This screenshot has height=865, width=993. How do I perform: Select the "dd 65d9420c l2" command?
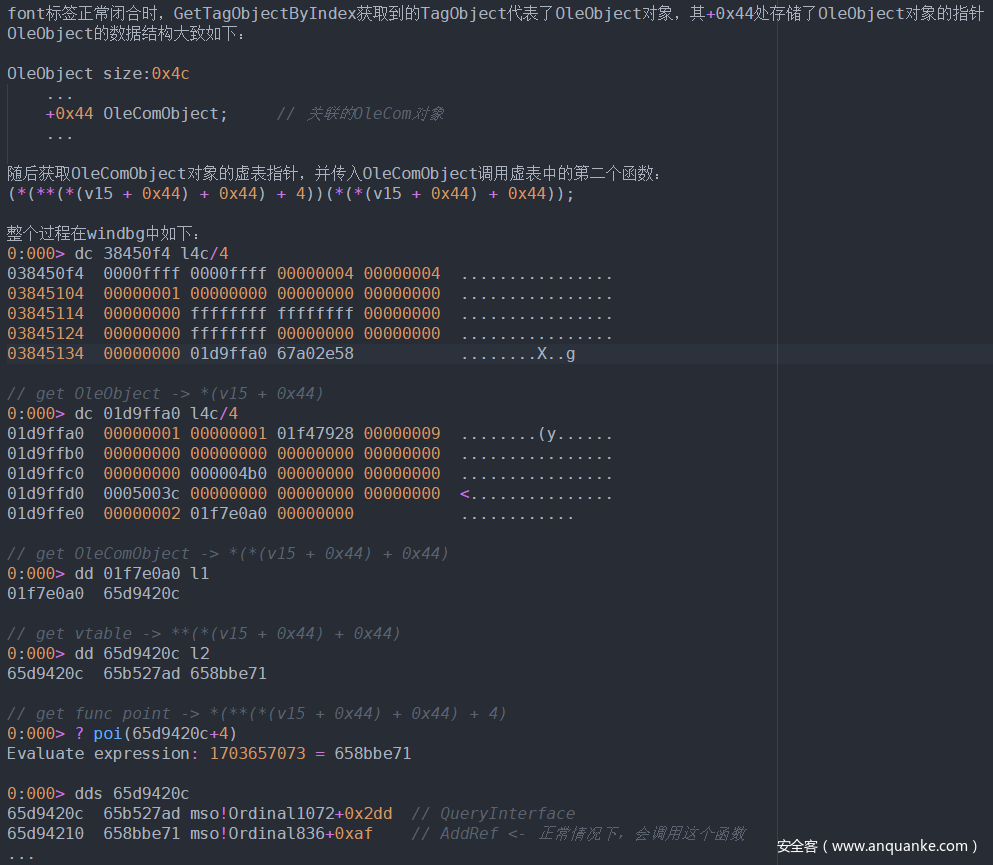(142, 654)
